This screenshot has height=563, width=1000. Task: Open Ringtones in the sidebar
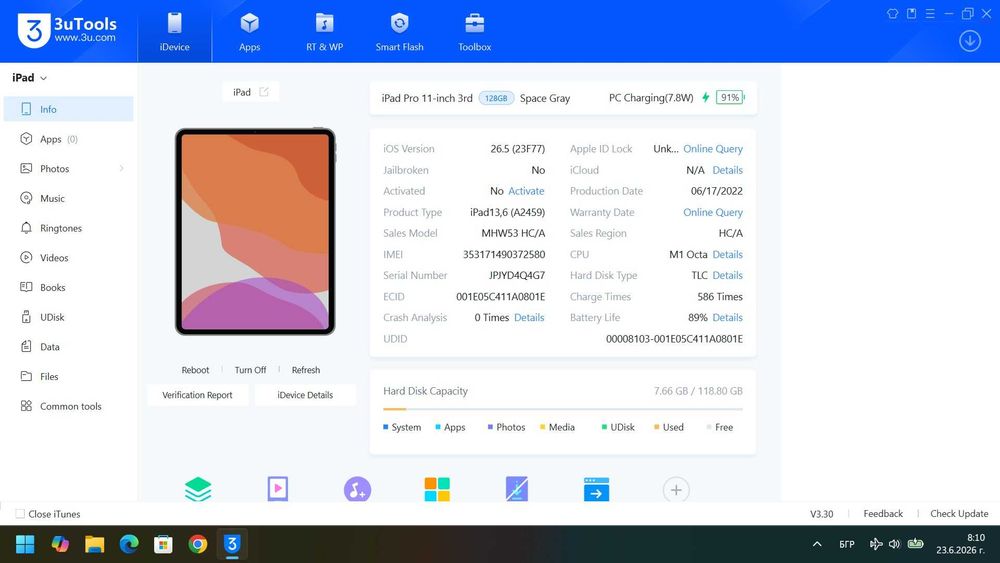68,228
